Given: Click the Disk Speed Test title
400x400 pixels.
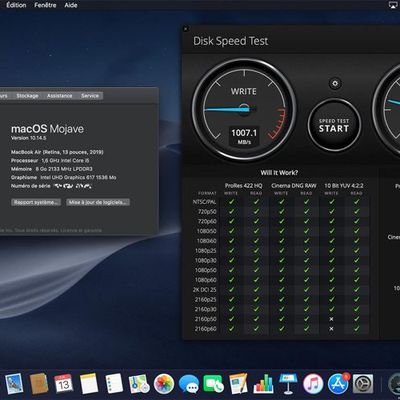Looking at the screenshot, I should 231,41.
